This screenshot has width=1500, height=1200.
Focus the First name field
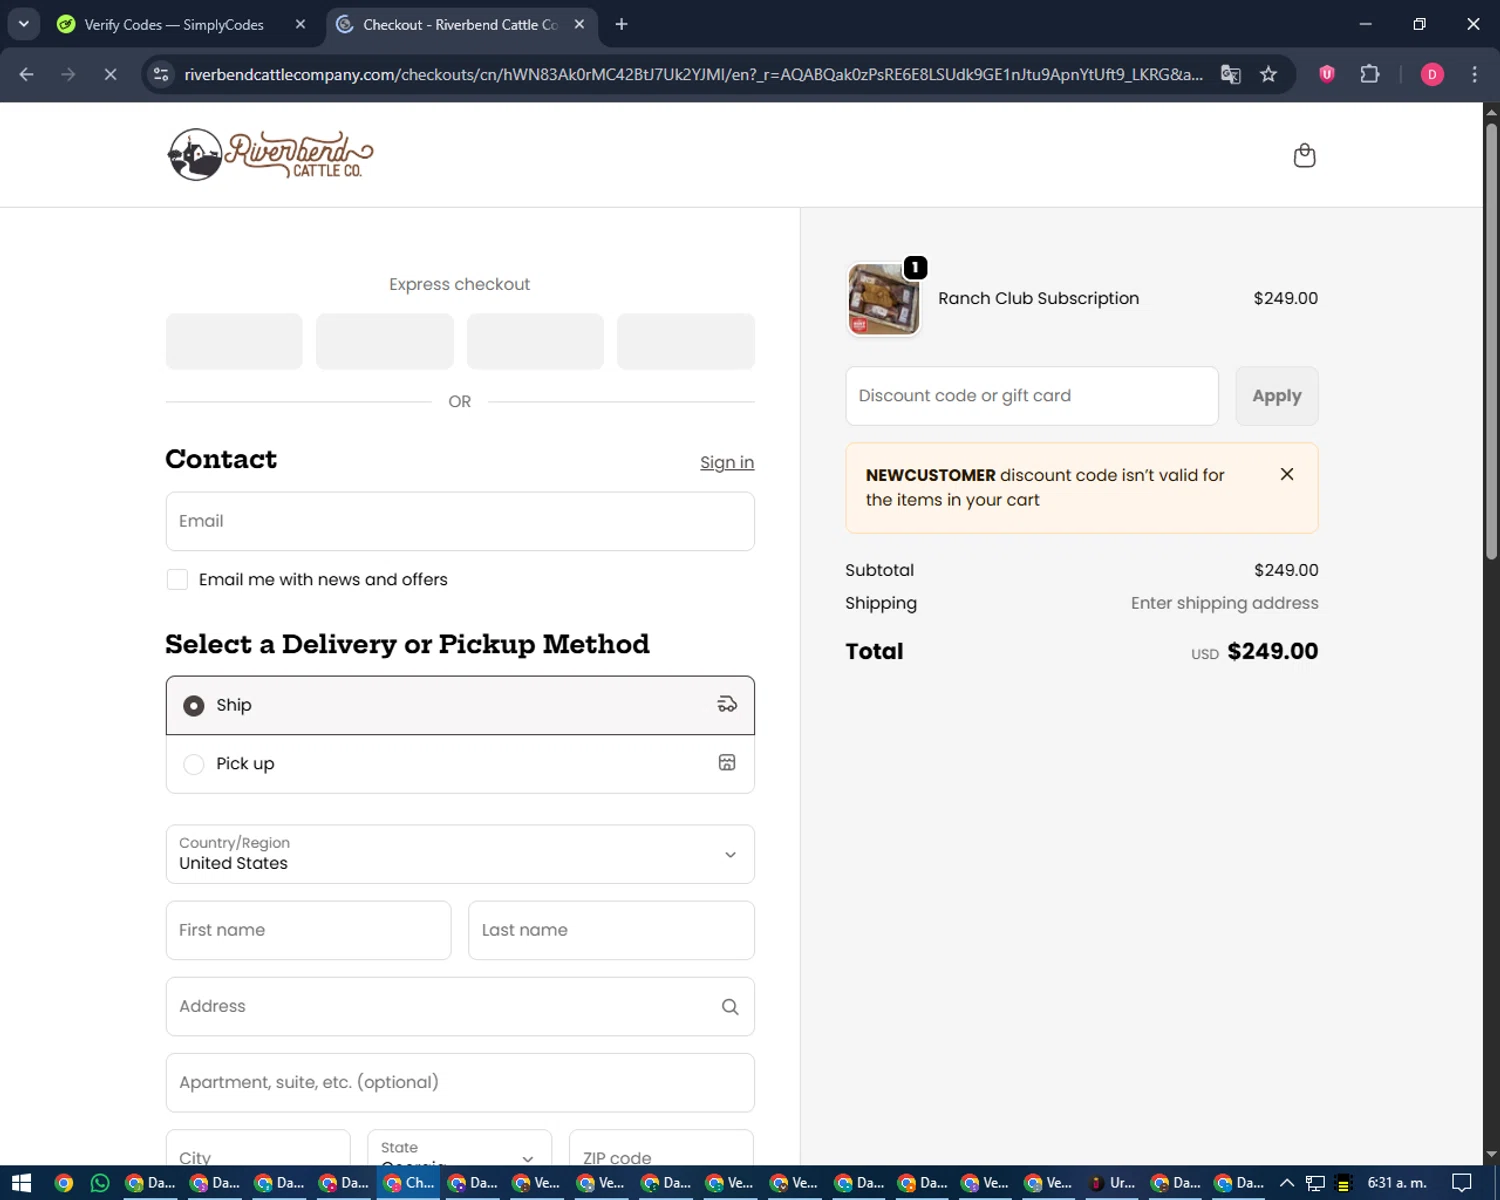coord(308,930)
